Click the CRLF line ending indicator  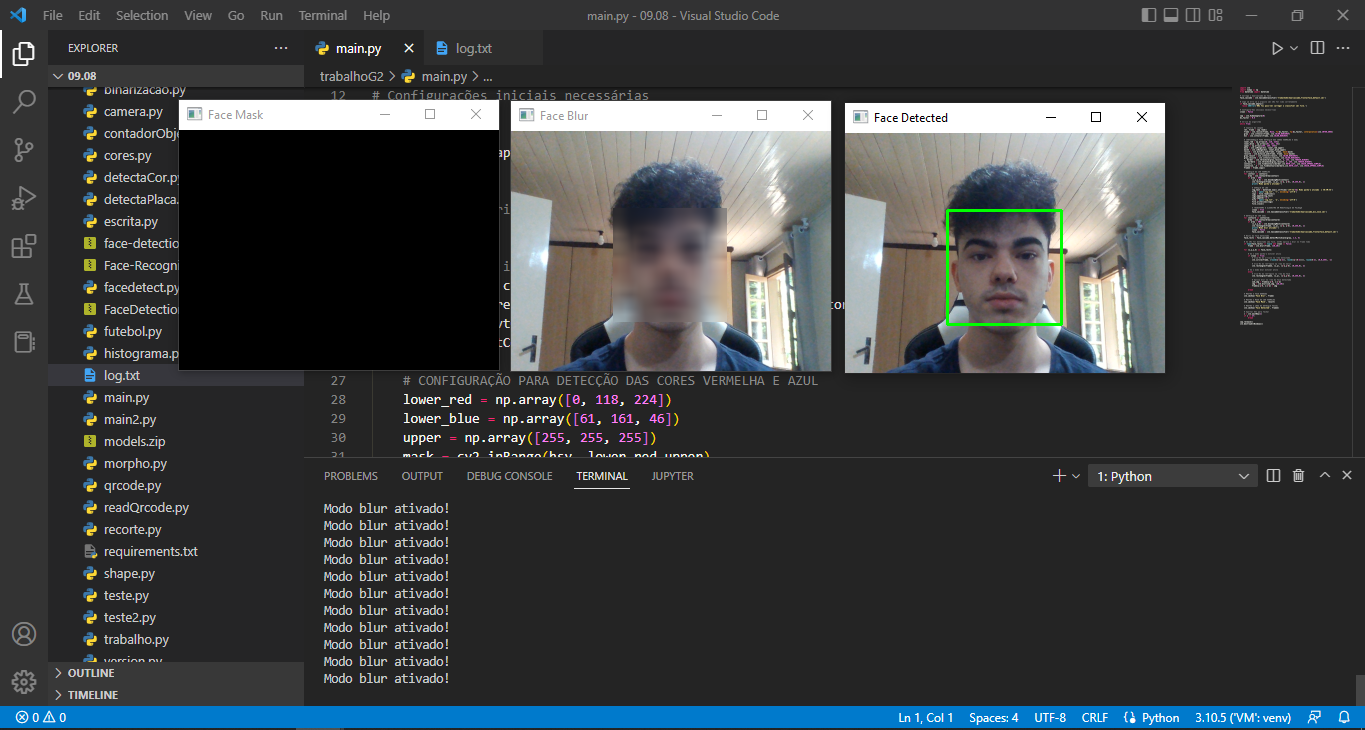click(x=1094, y=717)
